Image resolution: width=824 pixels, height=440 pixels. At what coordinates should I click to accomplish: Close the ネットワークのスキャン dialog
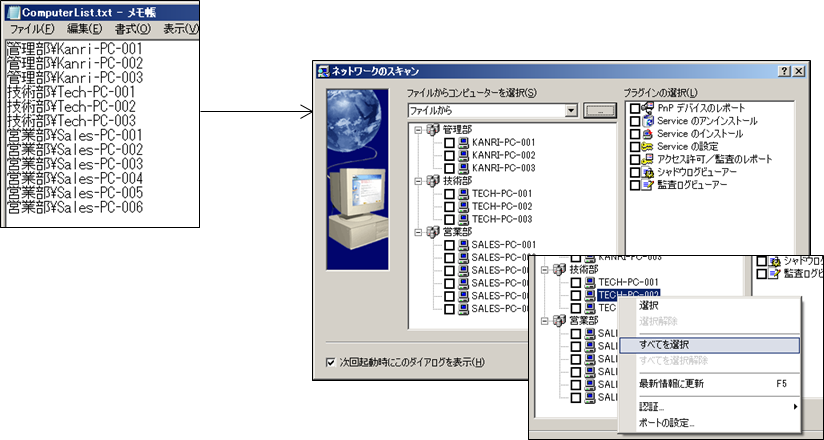[x=798, y=71]
